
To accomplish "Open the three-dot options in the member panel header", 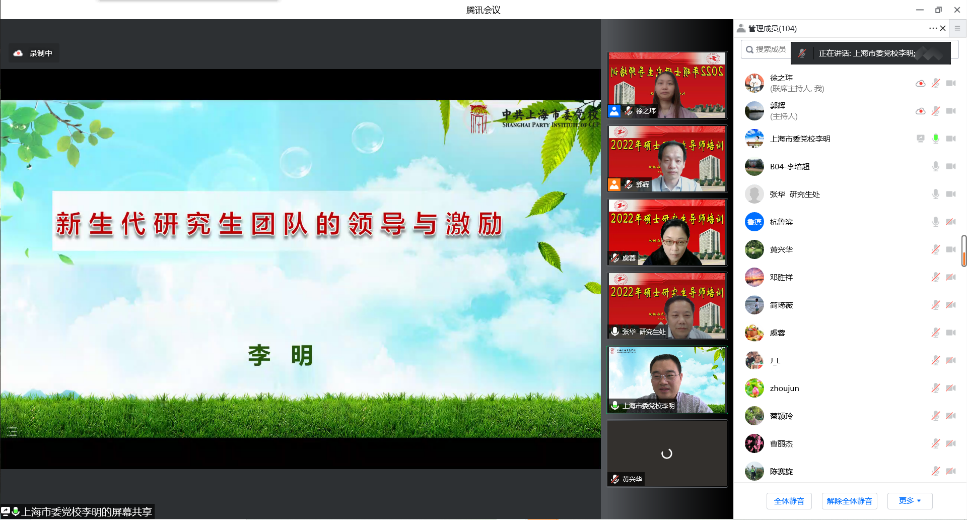I will 933,29.
